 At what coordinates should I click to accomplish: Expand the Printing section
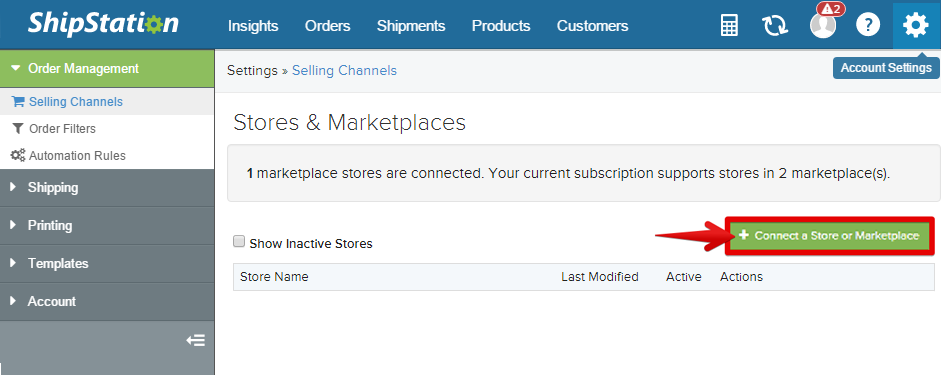click(107, 226)
